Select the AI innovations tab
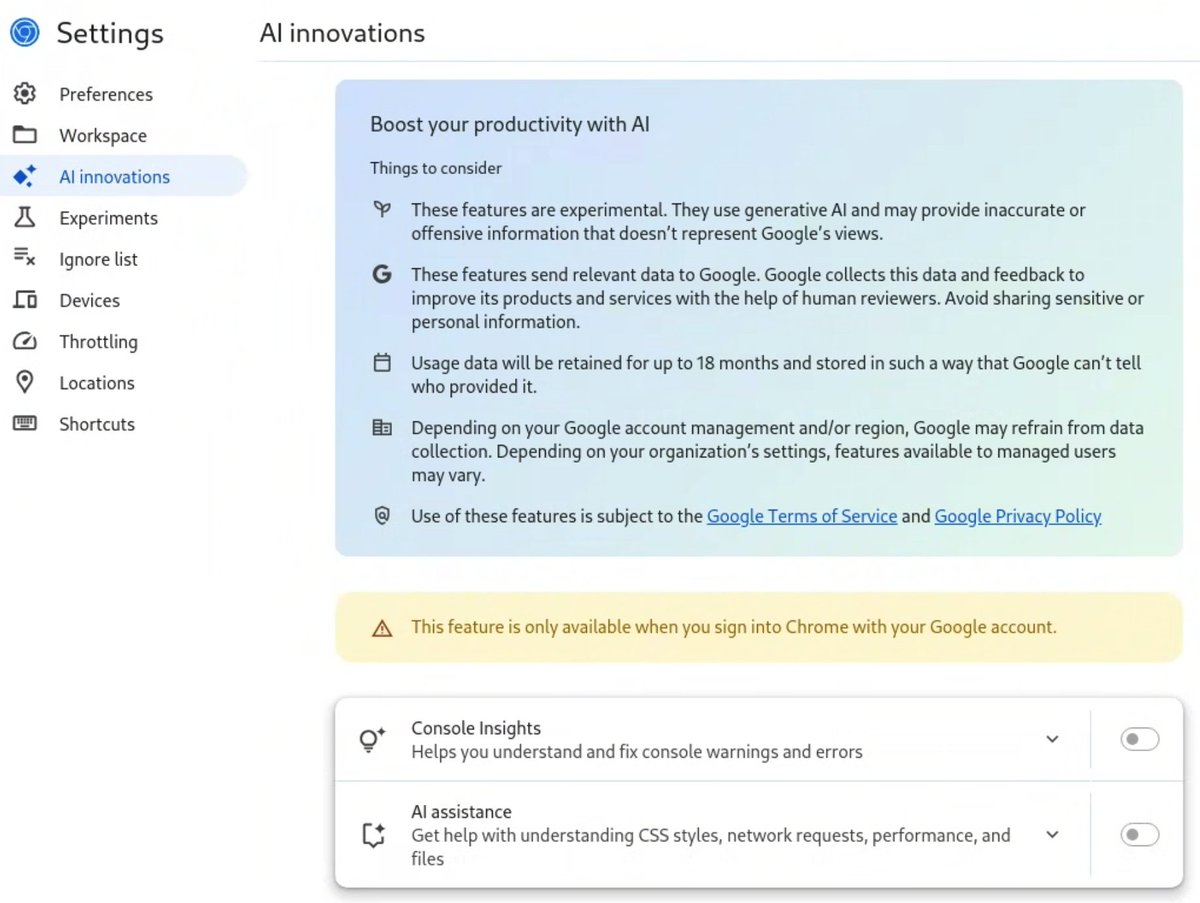This screenshot has height=903, width=1200. click(124, 176)
